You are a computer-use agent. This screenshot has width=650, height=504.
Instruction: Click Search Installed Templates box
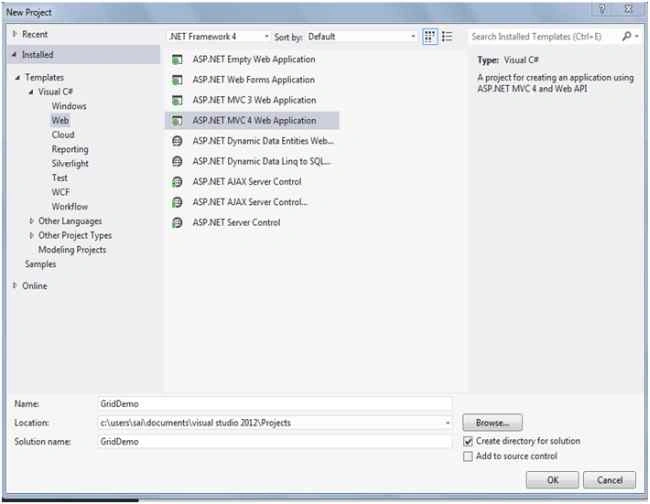click(x=544, y=36)
